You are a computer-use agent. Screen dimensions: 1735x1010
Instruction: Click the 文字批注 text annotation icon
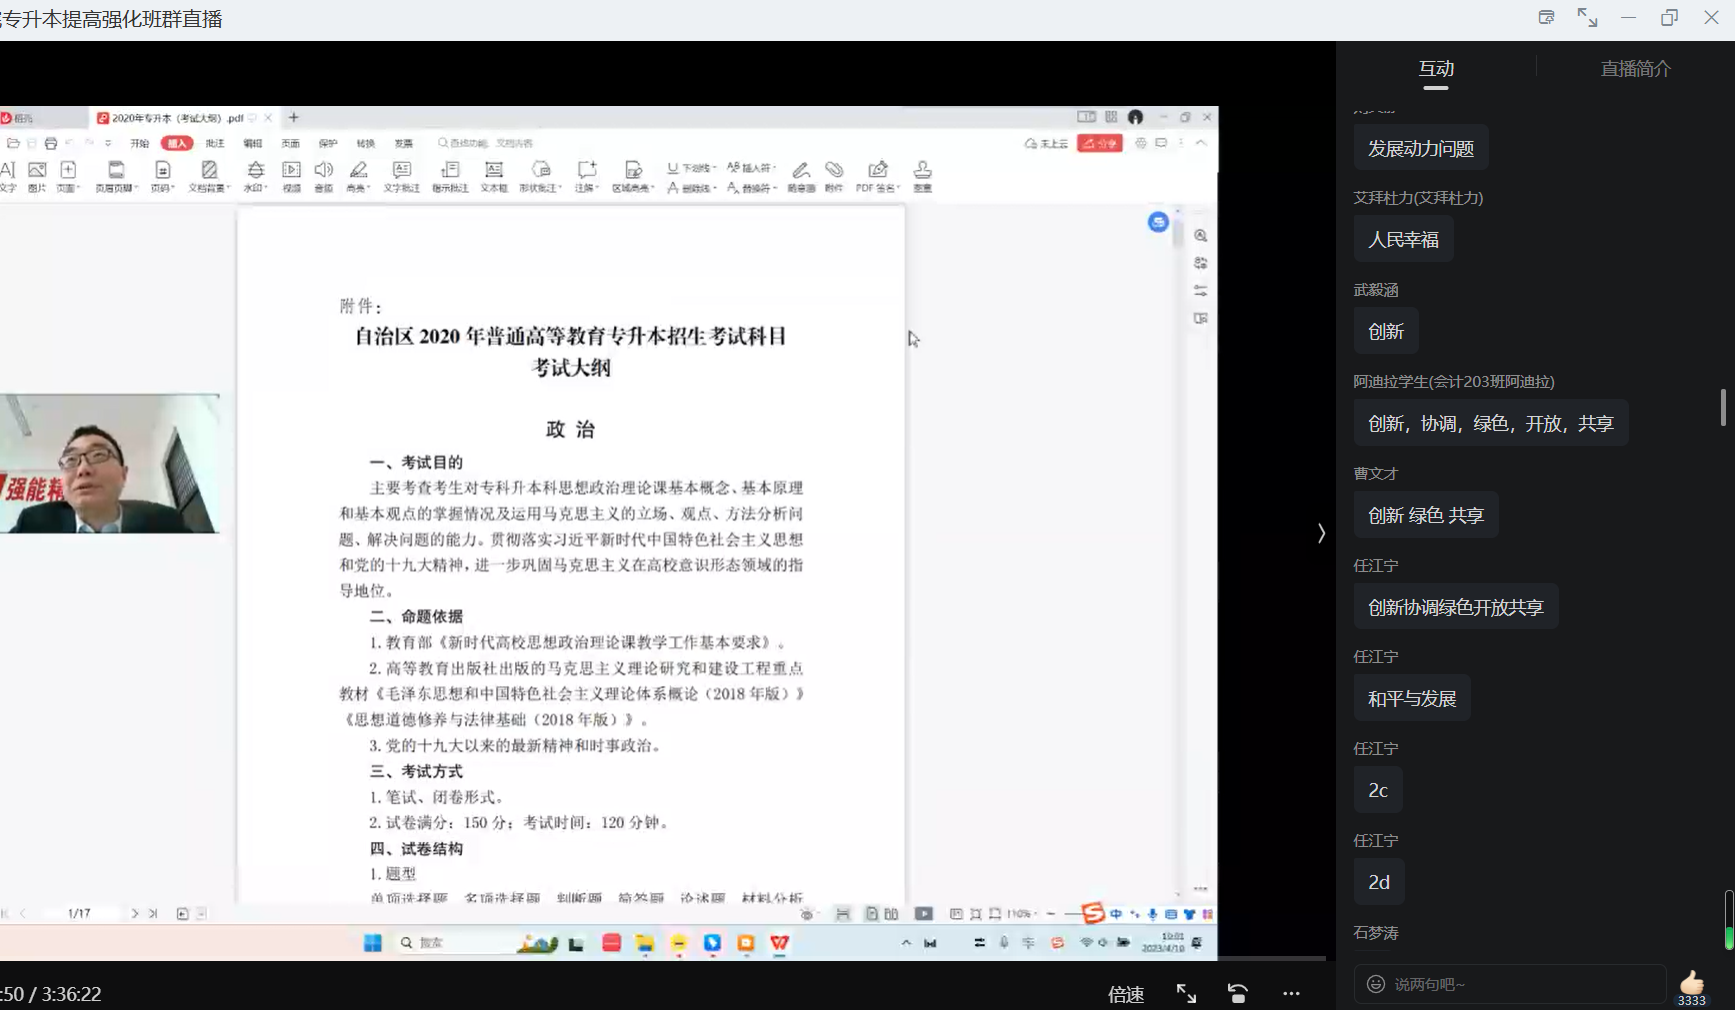click(x=402, y=175)
